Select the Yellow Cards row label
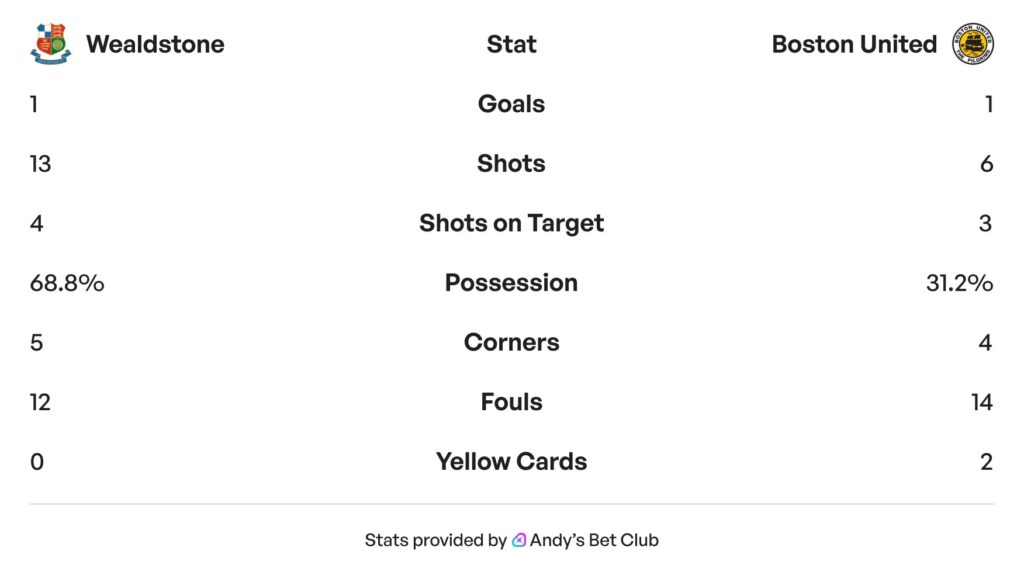 pyautogui.click(x=511, y=462)
